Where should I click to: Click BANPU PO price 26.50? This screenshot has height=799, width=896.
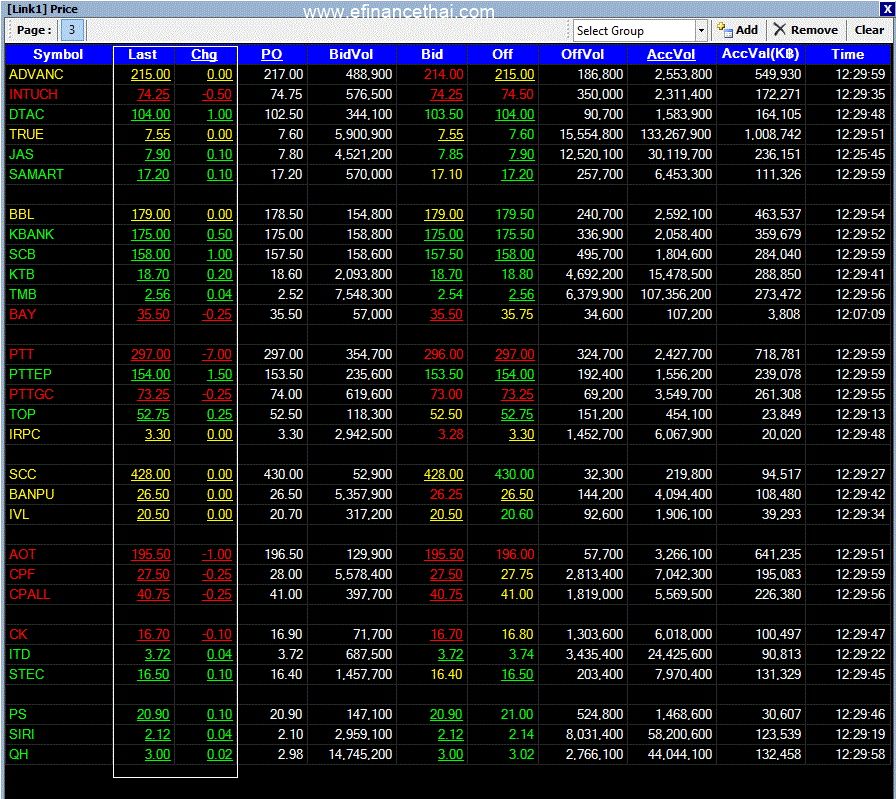[x=286, y=494]
